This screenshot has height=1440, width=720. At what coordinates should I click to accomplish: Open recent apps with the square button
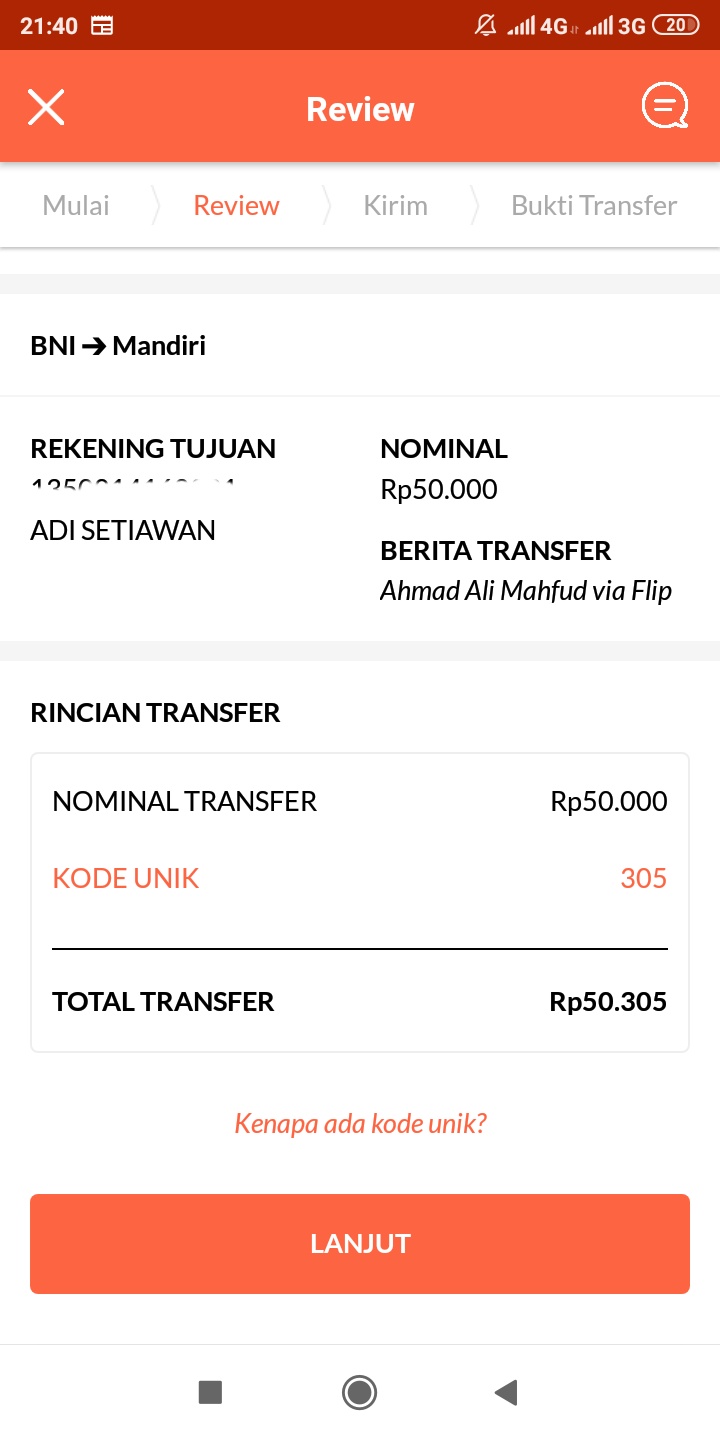click(210, 1392)
